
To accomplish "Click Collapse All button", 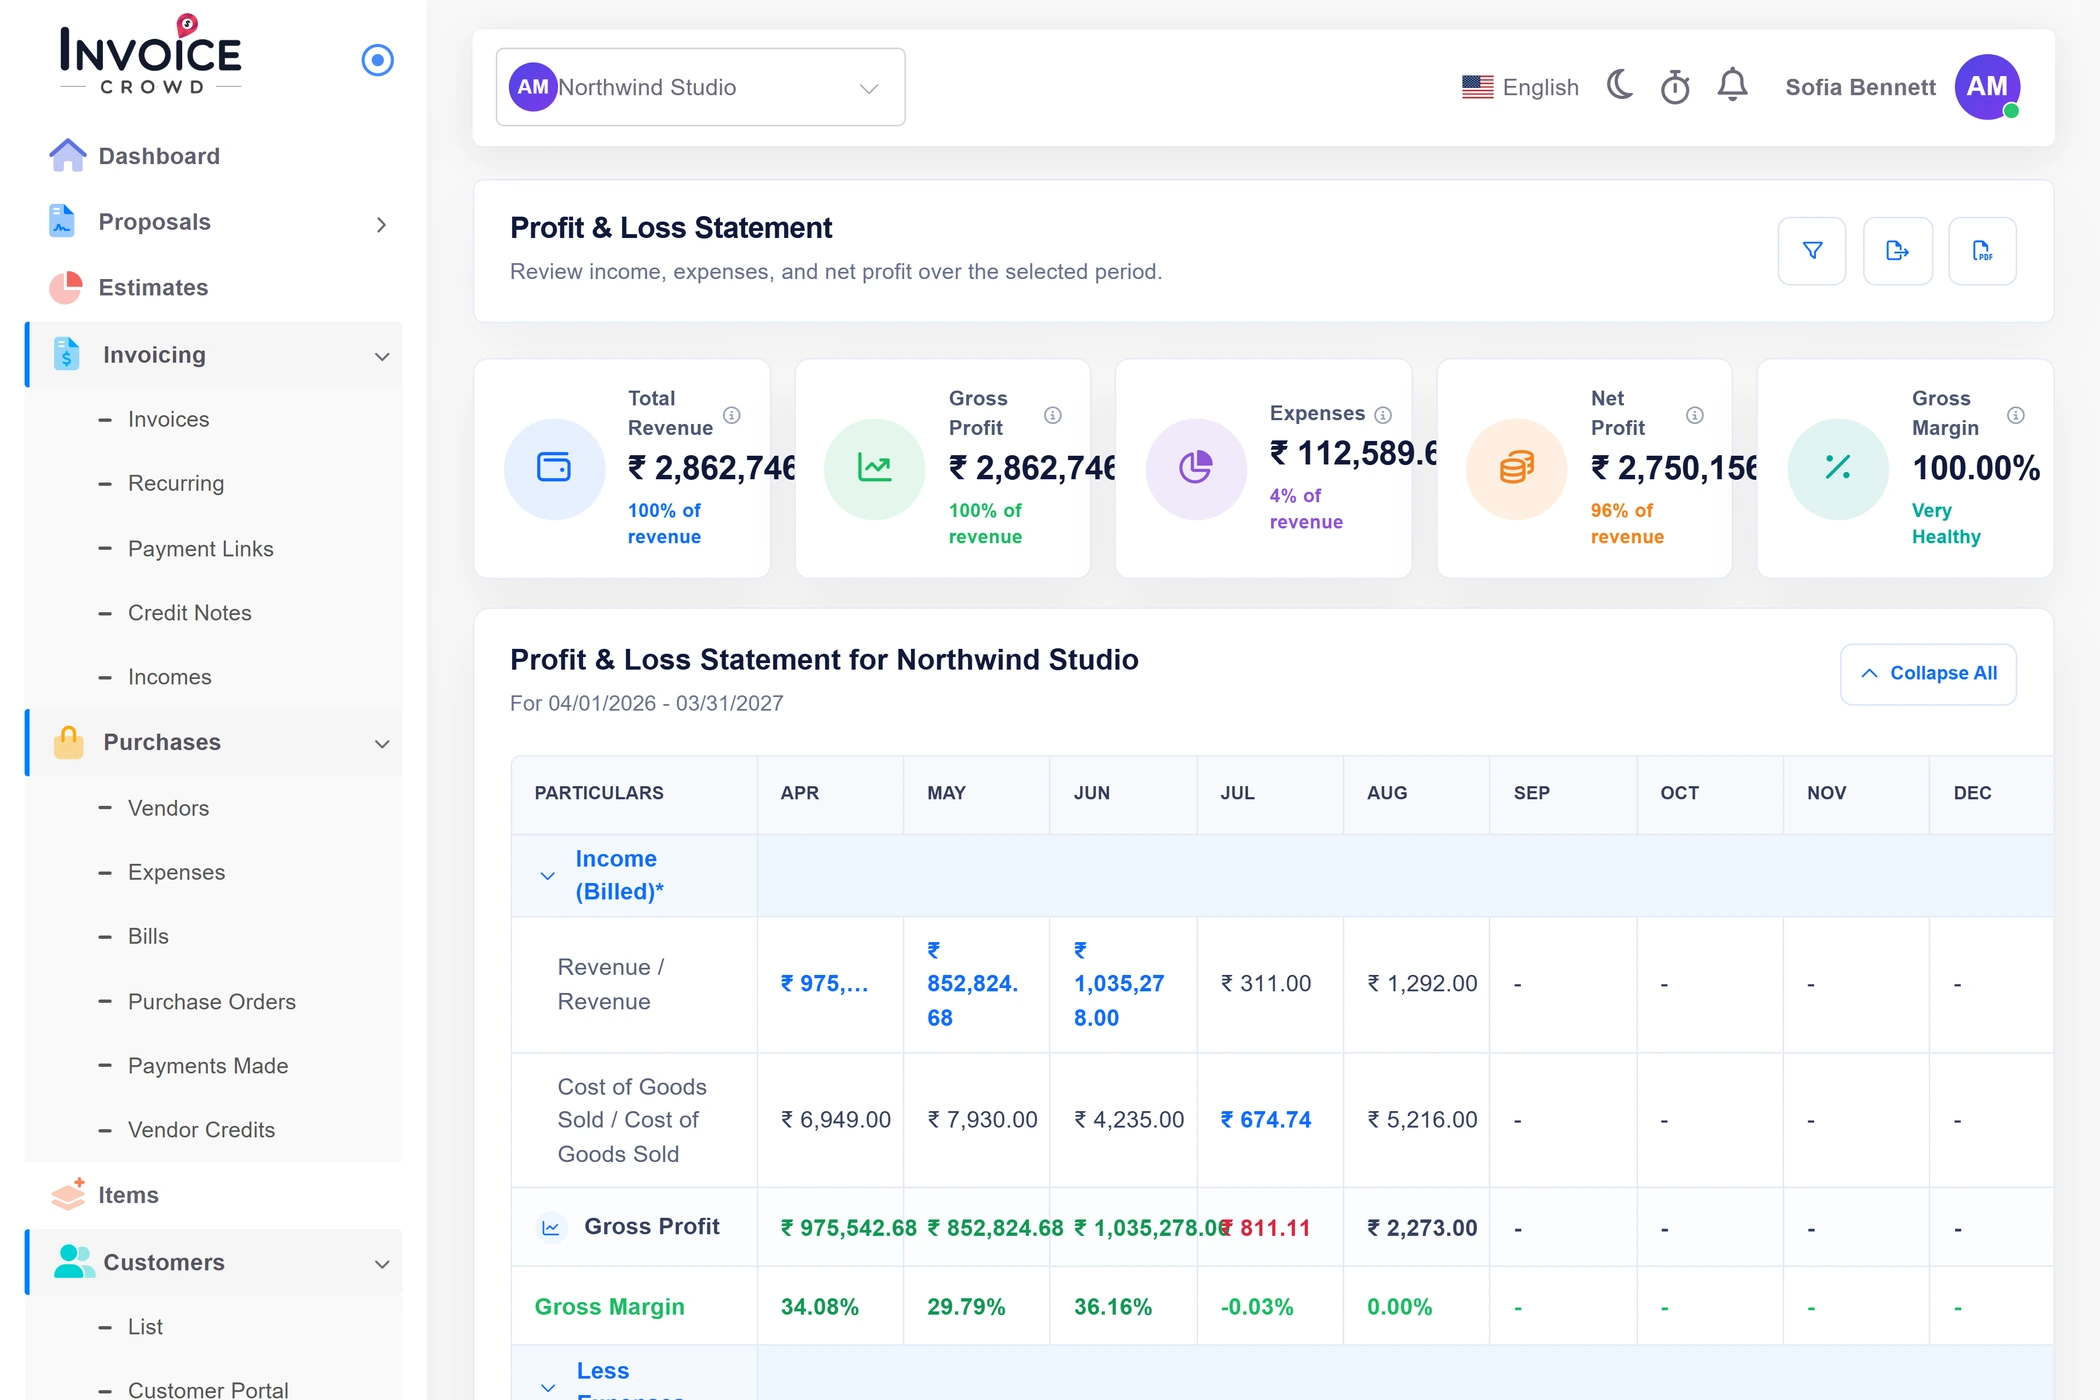I will (1928, 674).
